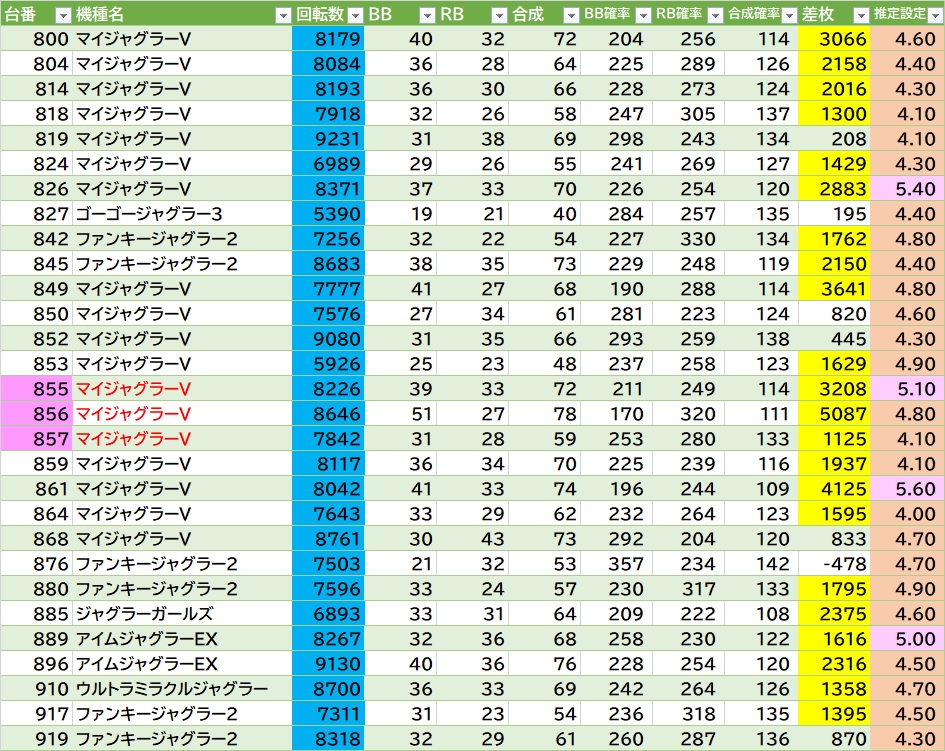Select the difference cell 3066
This screenshot has height=751, width=945.
[x=834, y=39]
